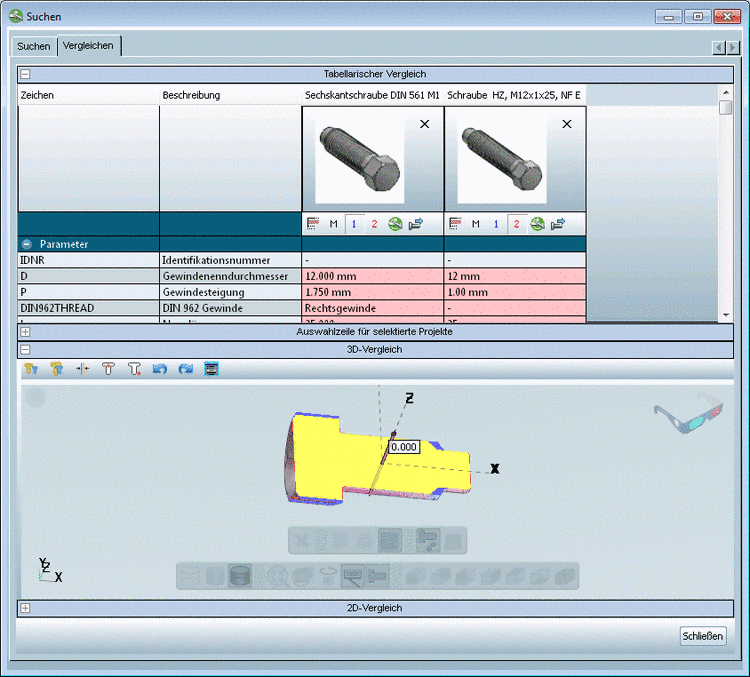Select the IDNR row cell
Image resolution: width=750 pixels, height=677 pixels.
pos(88,260)
